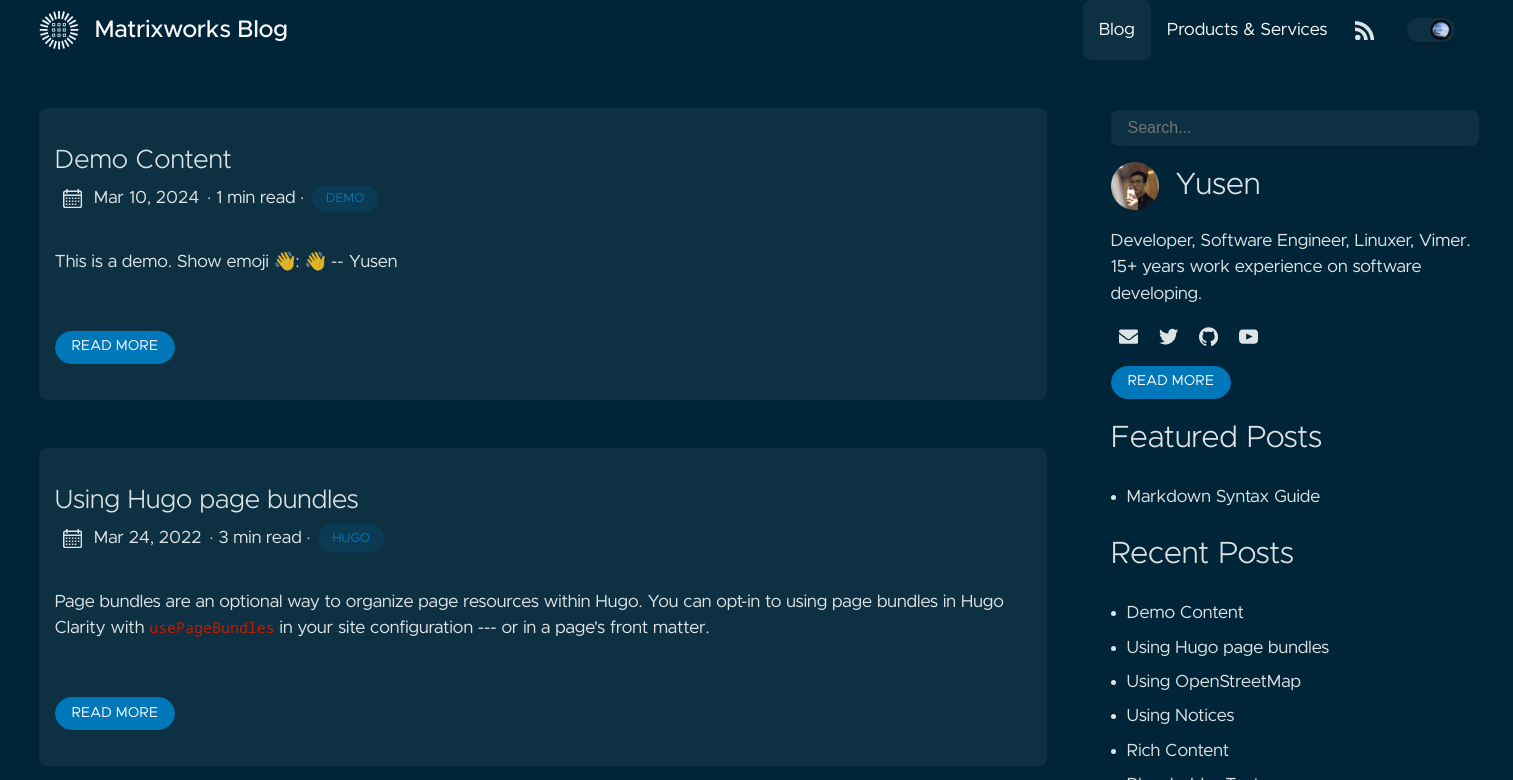
Task: Select the Blog nav item
Action: [1116, 30]
